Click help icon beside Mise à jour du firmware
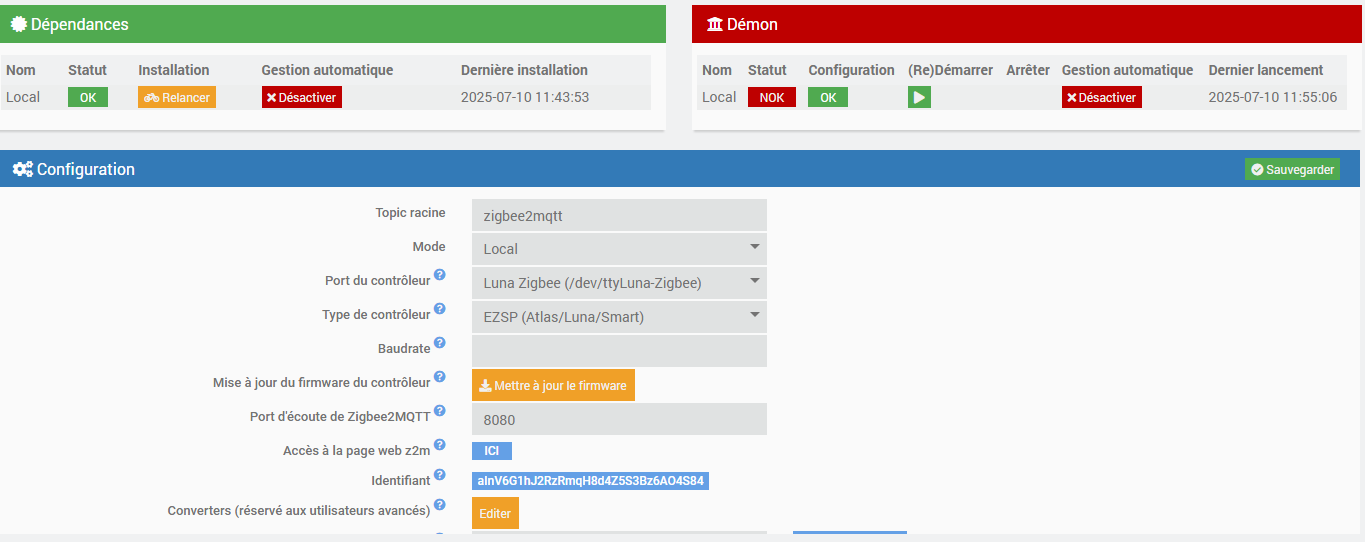 (440, 377)
